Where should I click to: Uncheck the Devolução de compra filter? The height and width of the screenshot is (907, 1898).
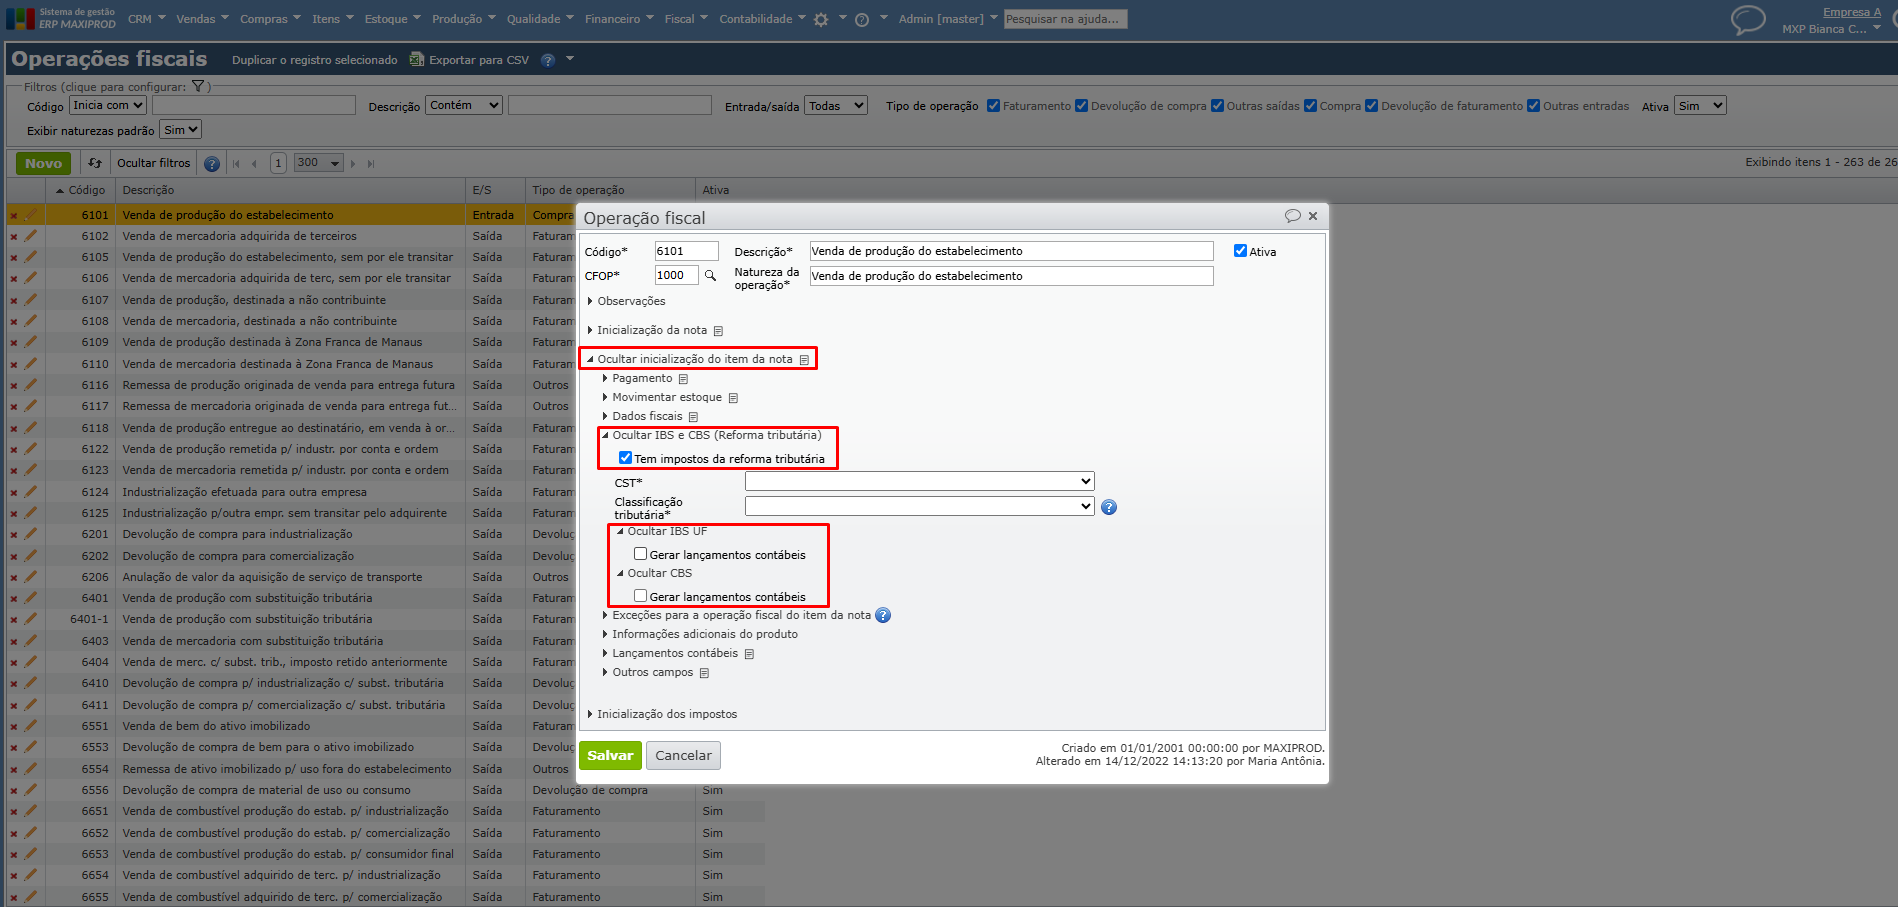click(1081, 106)
